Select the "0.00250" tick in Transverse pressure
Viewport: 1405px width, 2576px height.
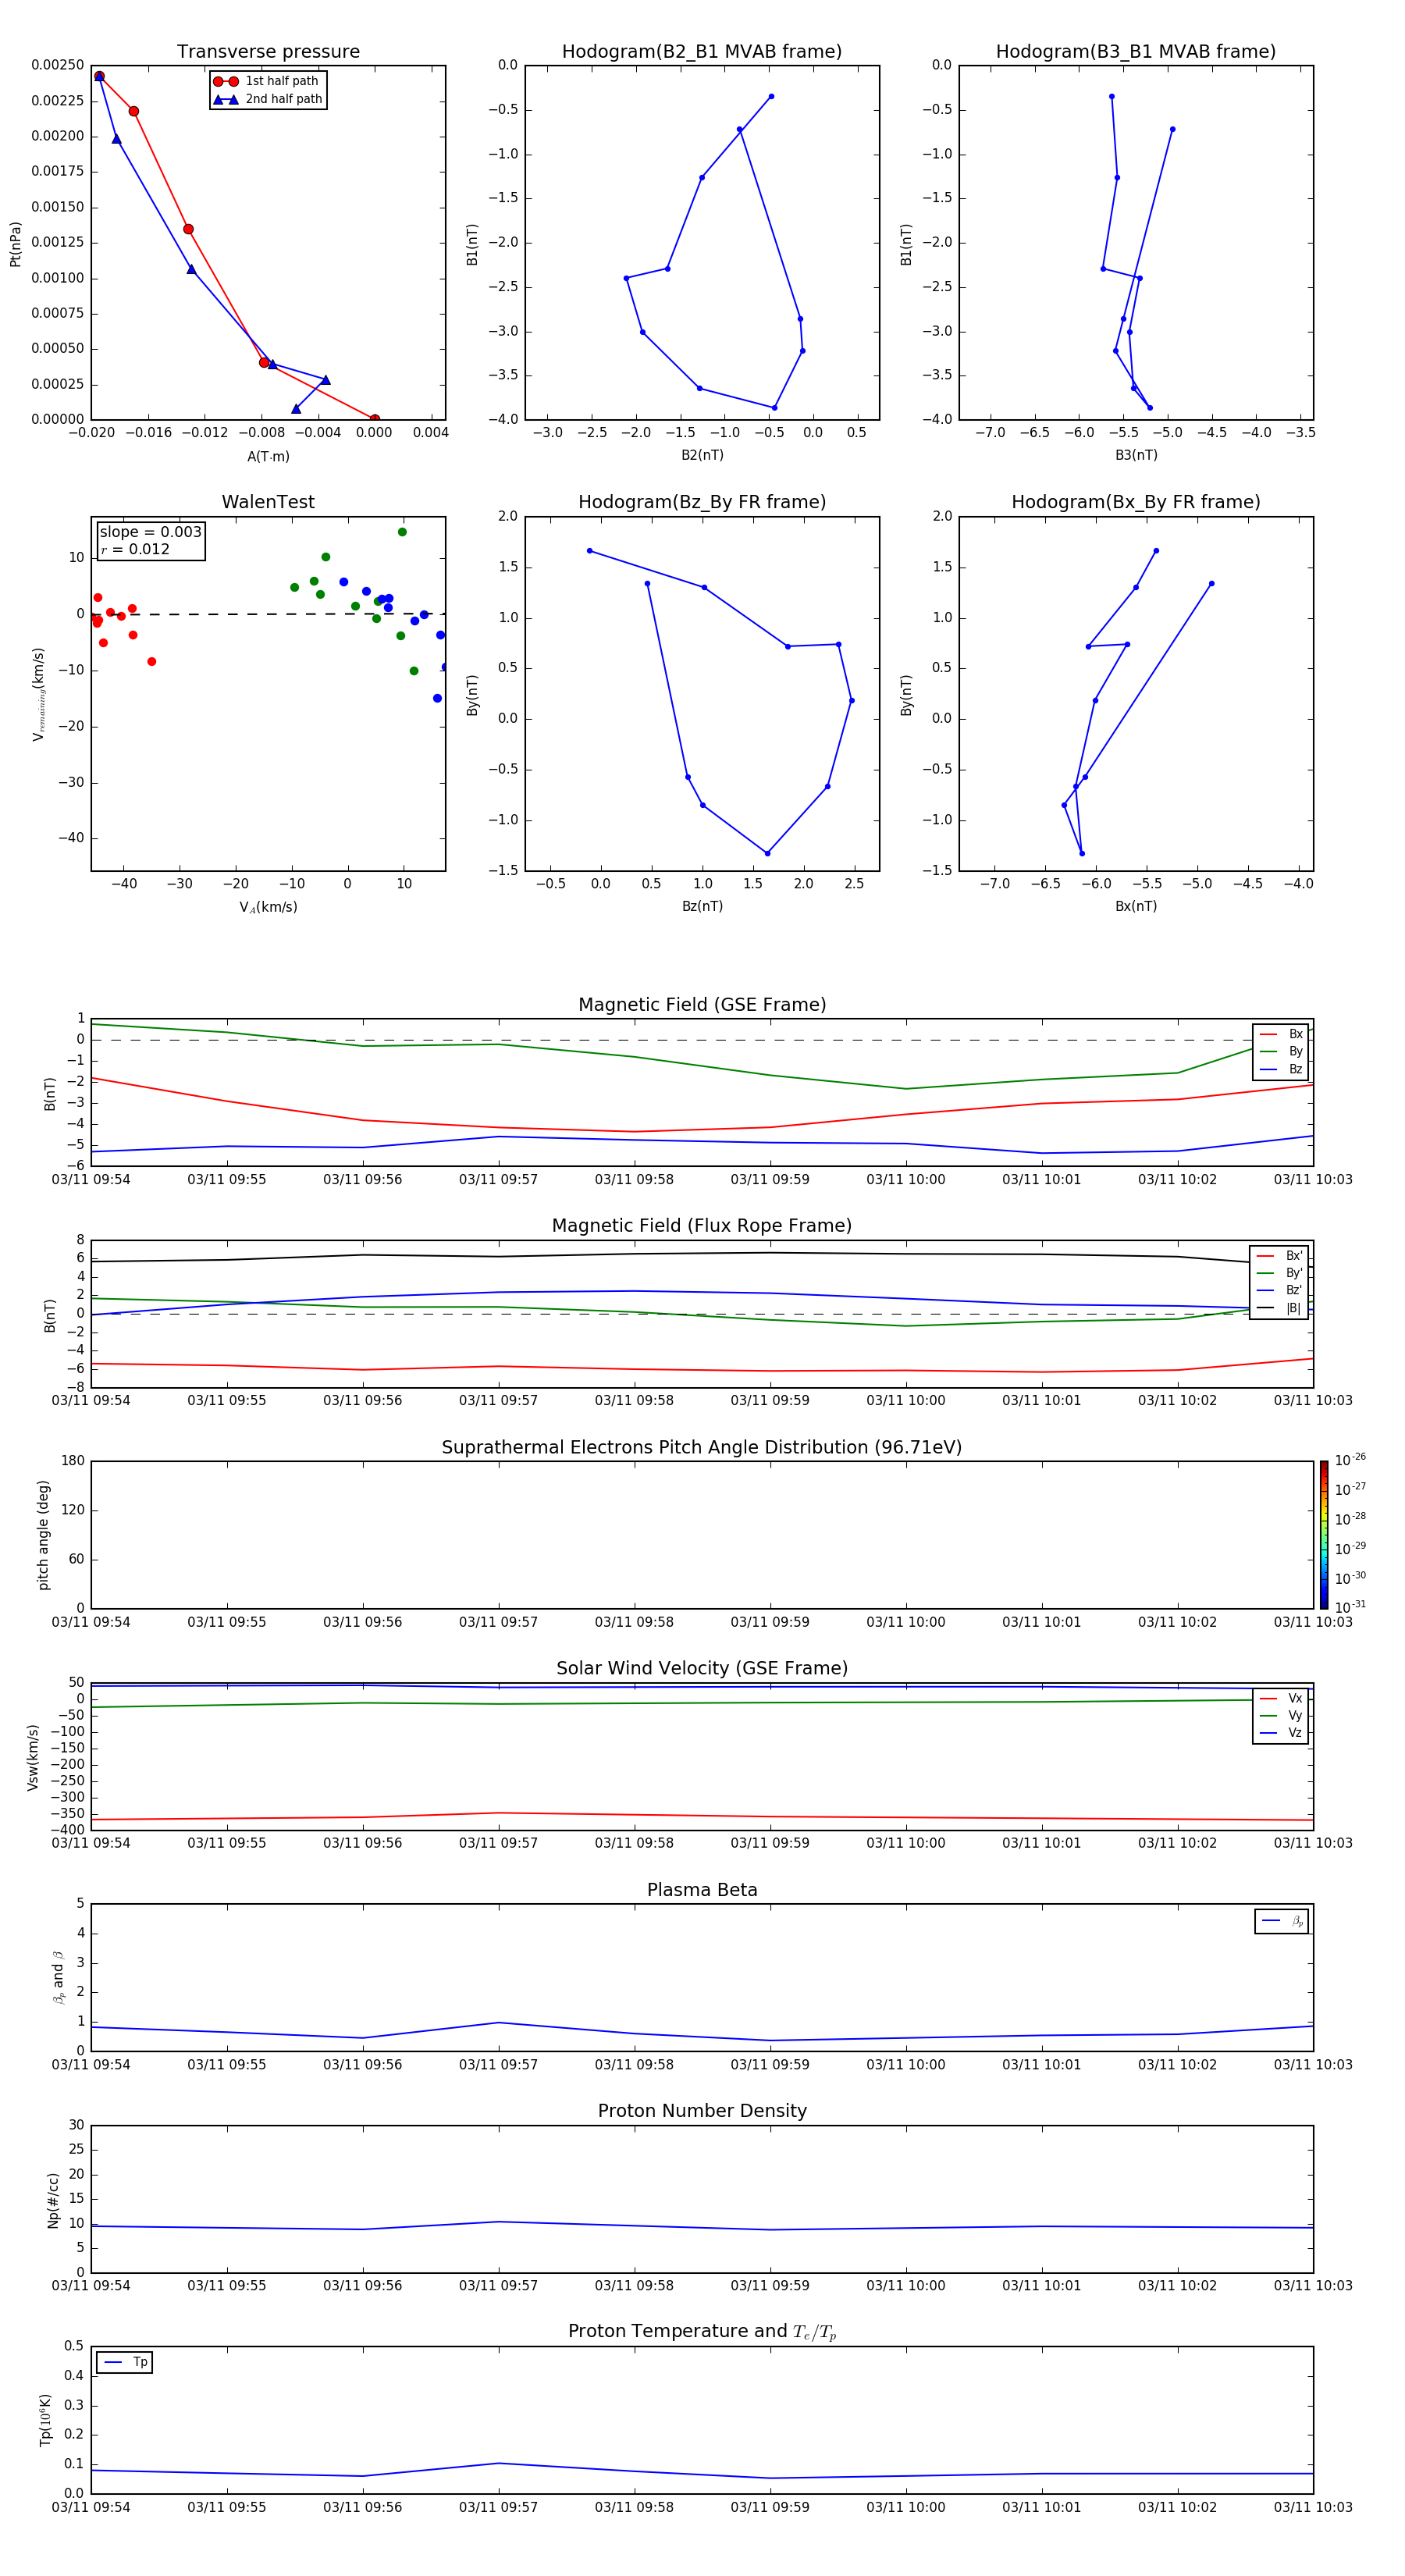coord(58,65)
